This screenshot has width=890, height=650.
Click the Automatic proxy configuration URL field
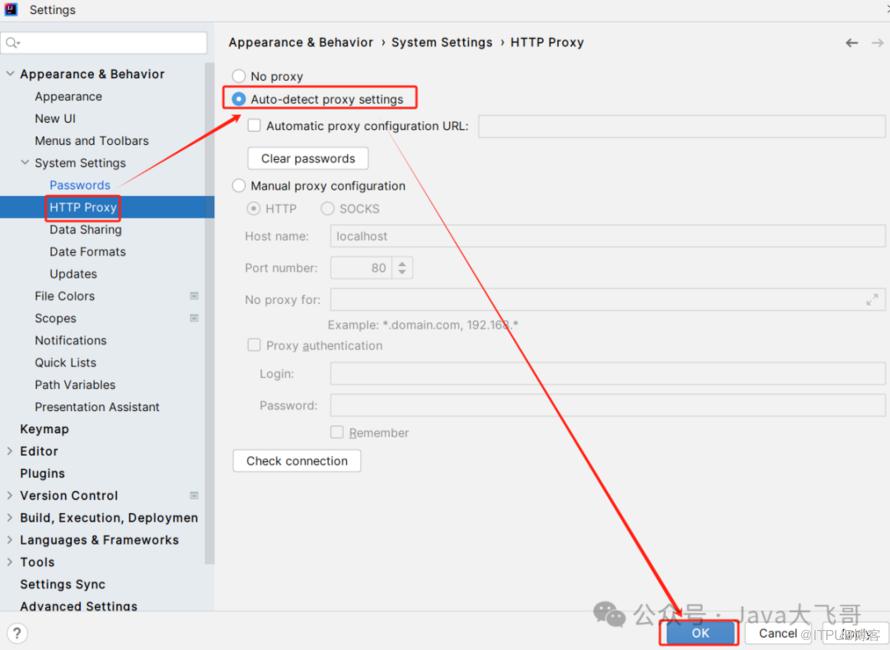[x=682, y=126]
